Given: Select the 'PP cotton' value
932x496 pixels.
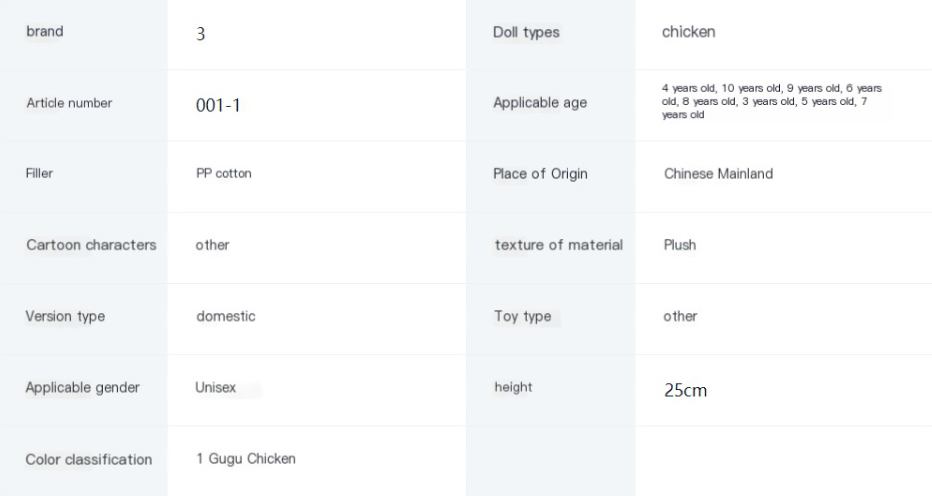Looking at the screenshot, I should pos(224,174).
